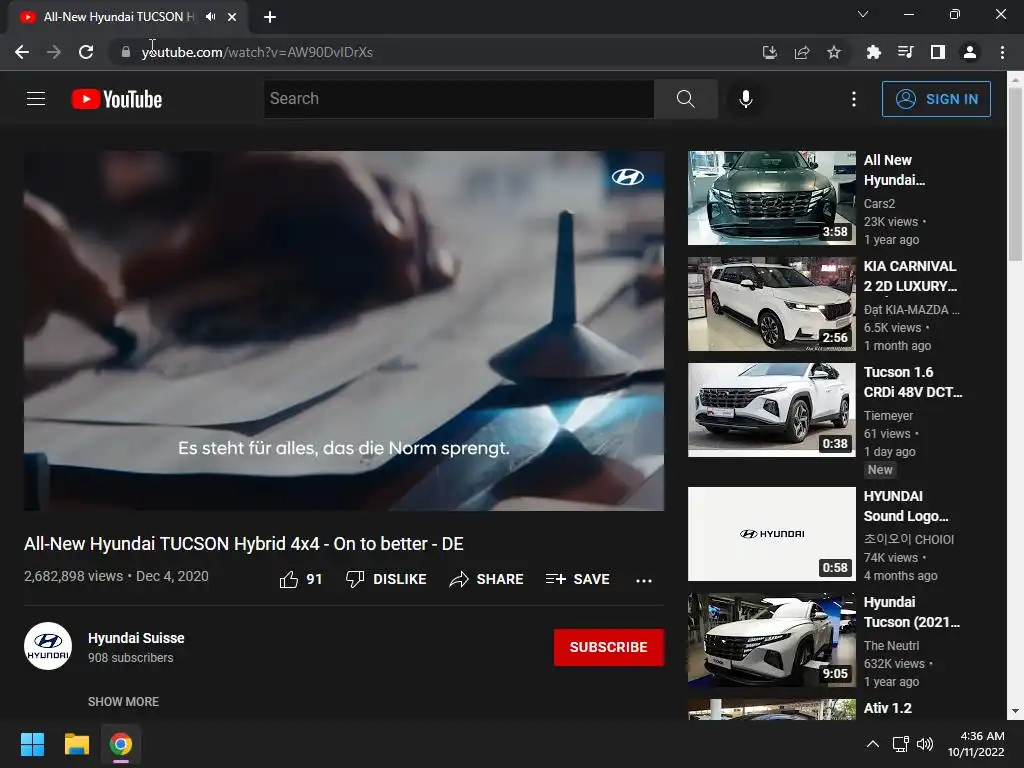Screen dimensions: 1024x768
Task: Click Chrome icon in taskbar
Action: click(x=120, y=744)
